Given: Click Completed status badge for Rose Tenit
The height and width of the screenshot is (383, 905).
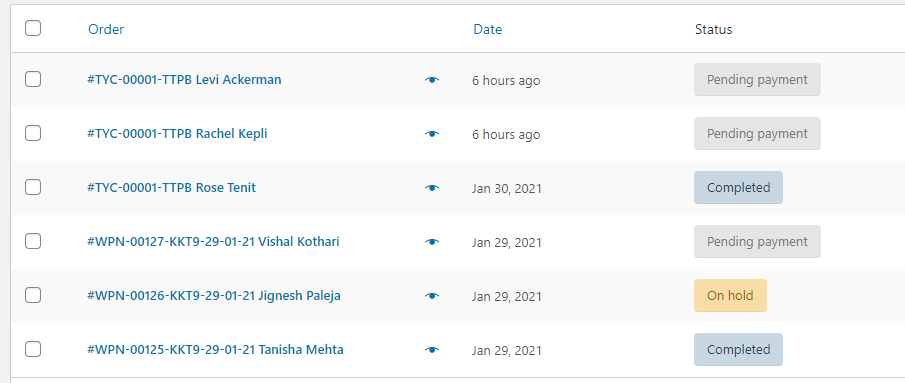Looking at the screenshot, I should [x=738, y=187].
